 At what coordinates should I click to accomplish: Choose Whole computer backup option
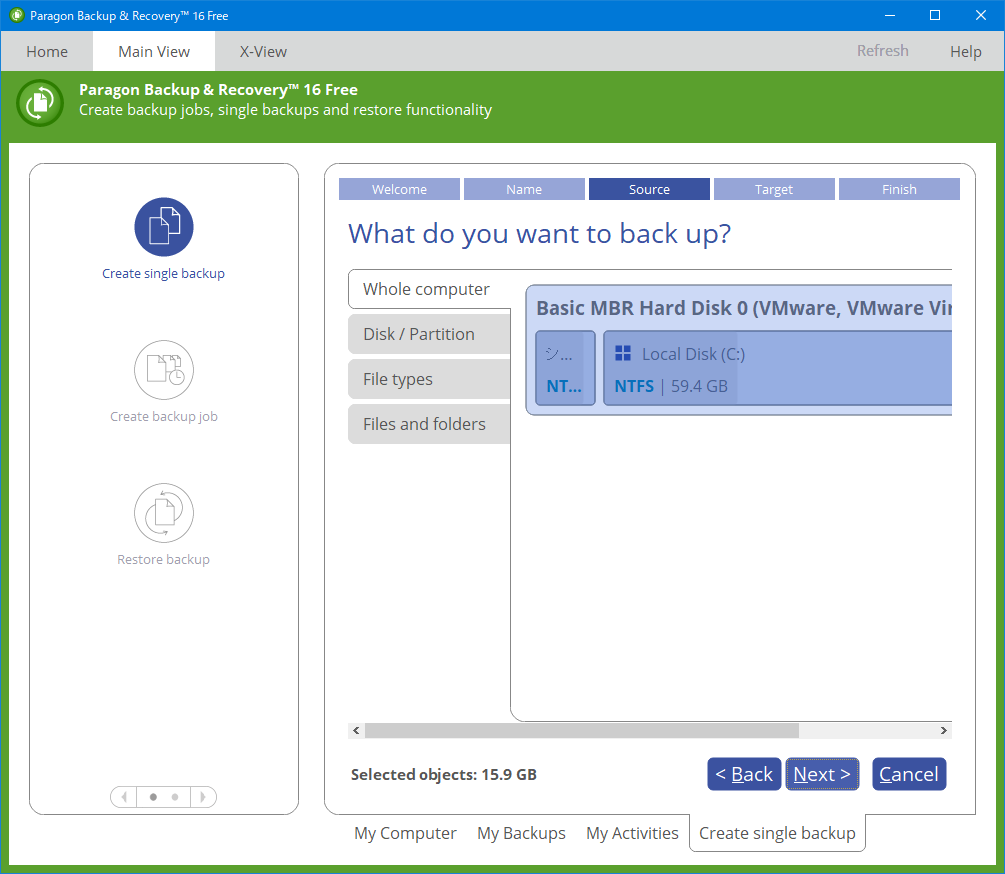[429, 289]
